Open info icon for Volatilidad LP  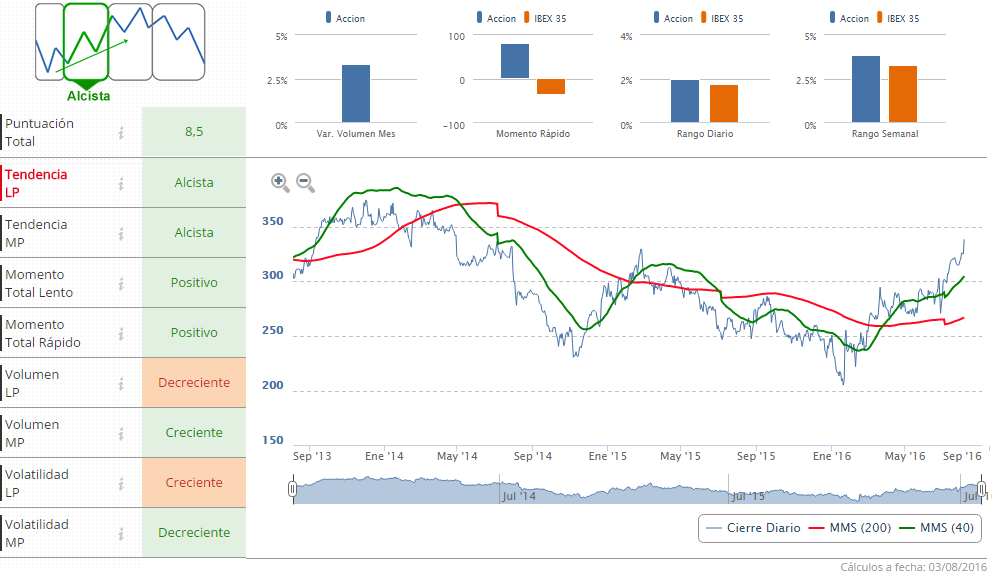121,483
